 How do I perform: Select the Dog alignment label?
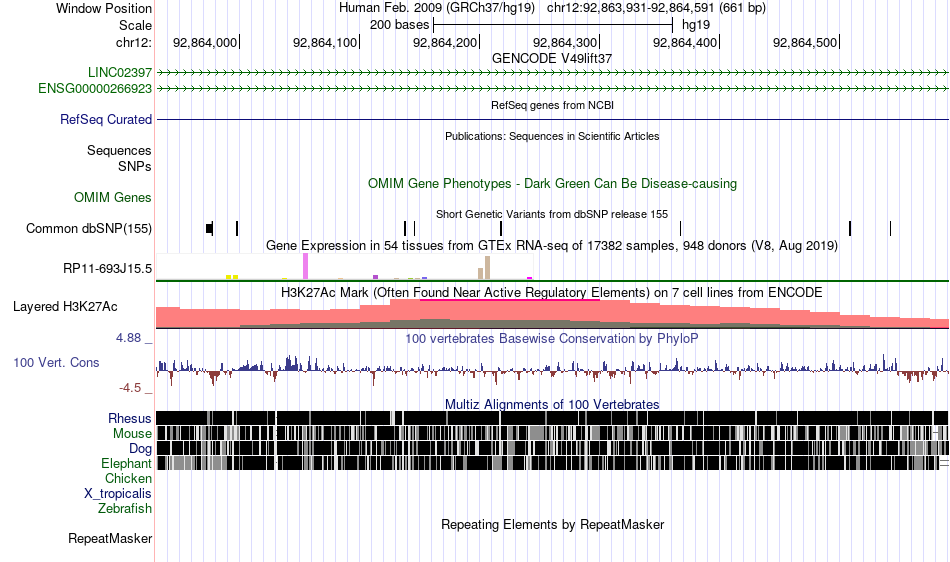(x=140, y=449)
